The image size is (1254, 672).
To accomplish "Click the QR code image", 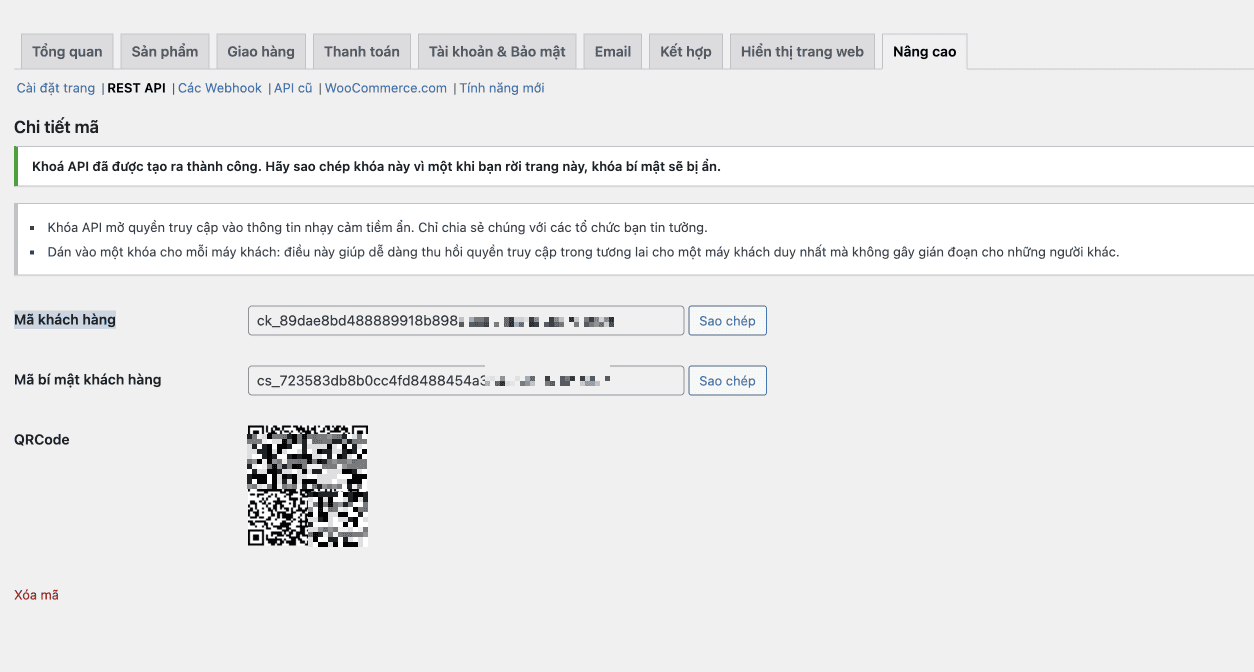I will pos(308,486).
